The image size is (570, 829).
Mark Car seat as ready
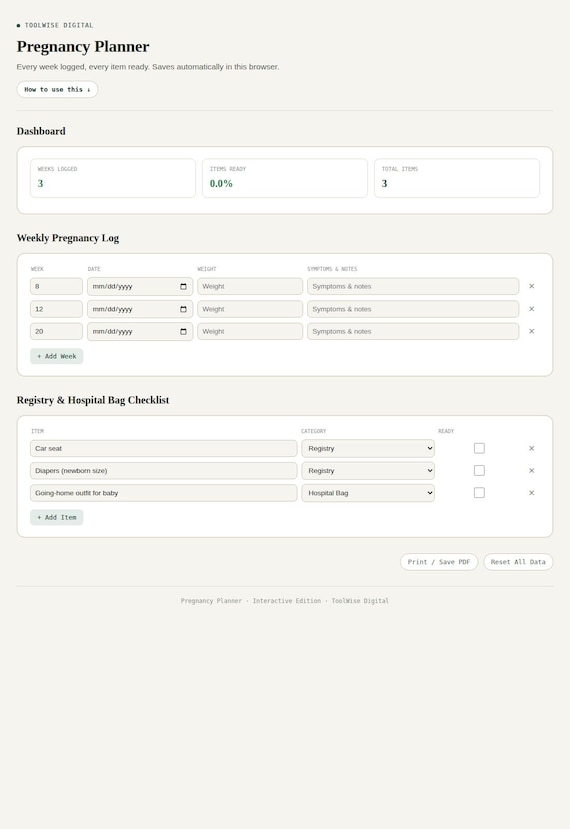click(x=479, y=448)
